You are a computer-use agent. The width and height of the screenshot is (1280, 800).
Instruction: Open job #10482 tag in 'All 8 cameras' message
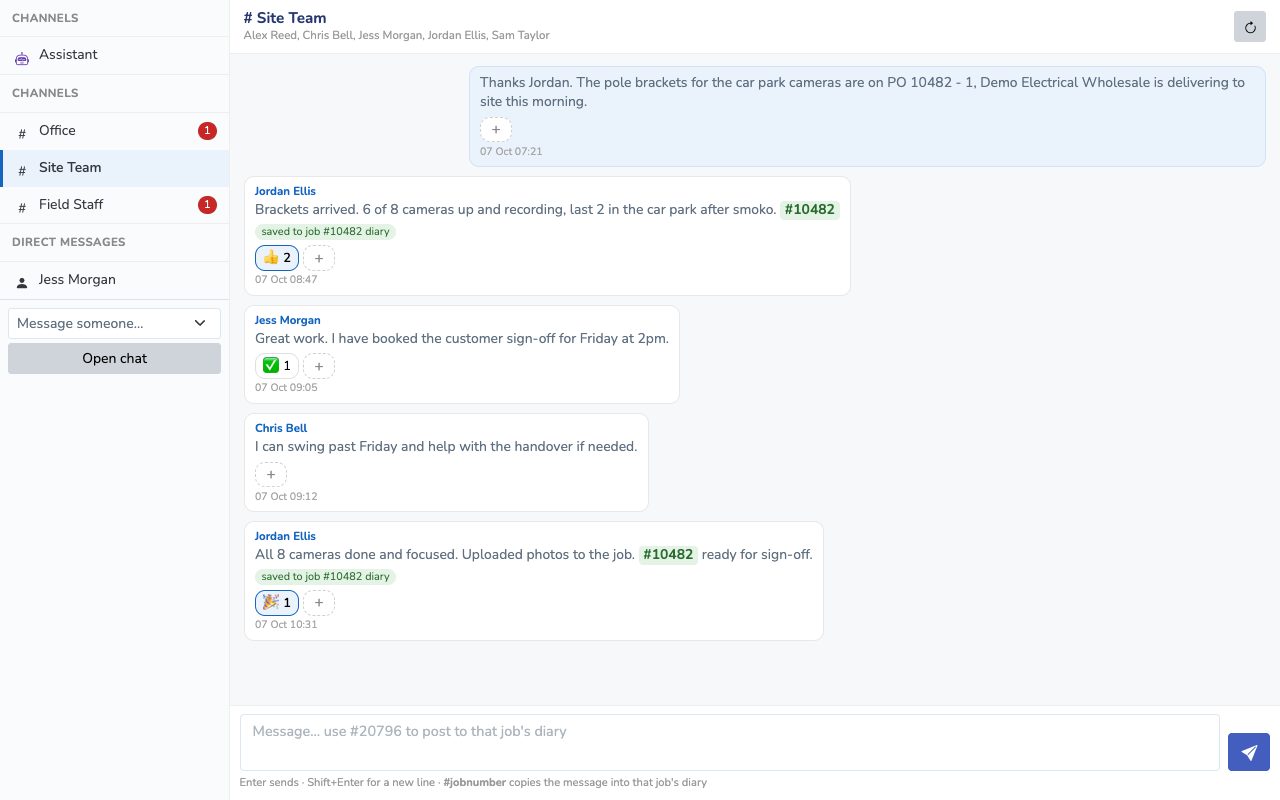668,555
